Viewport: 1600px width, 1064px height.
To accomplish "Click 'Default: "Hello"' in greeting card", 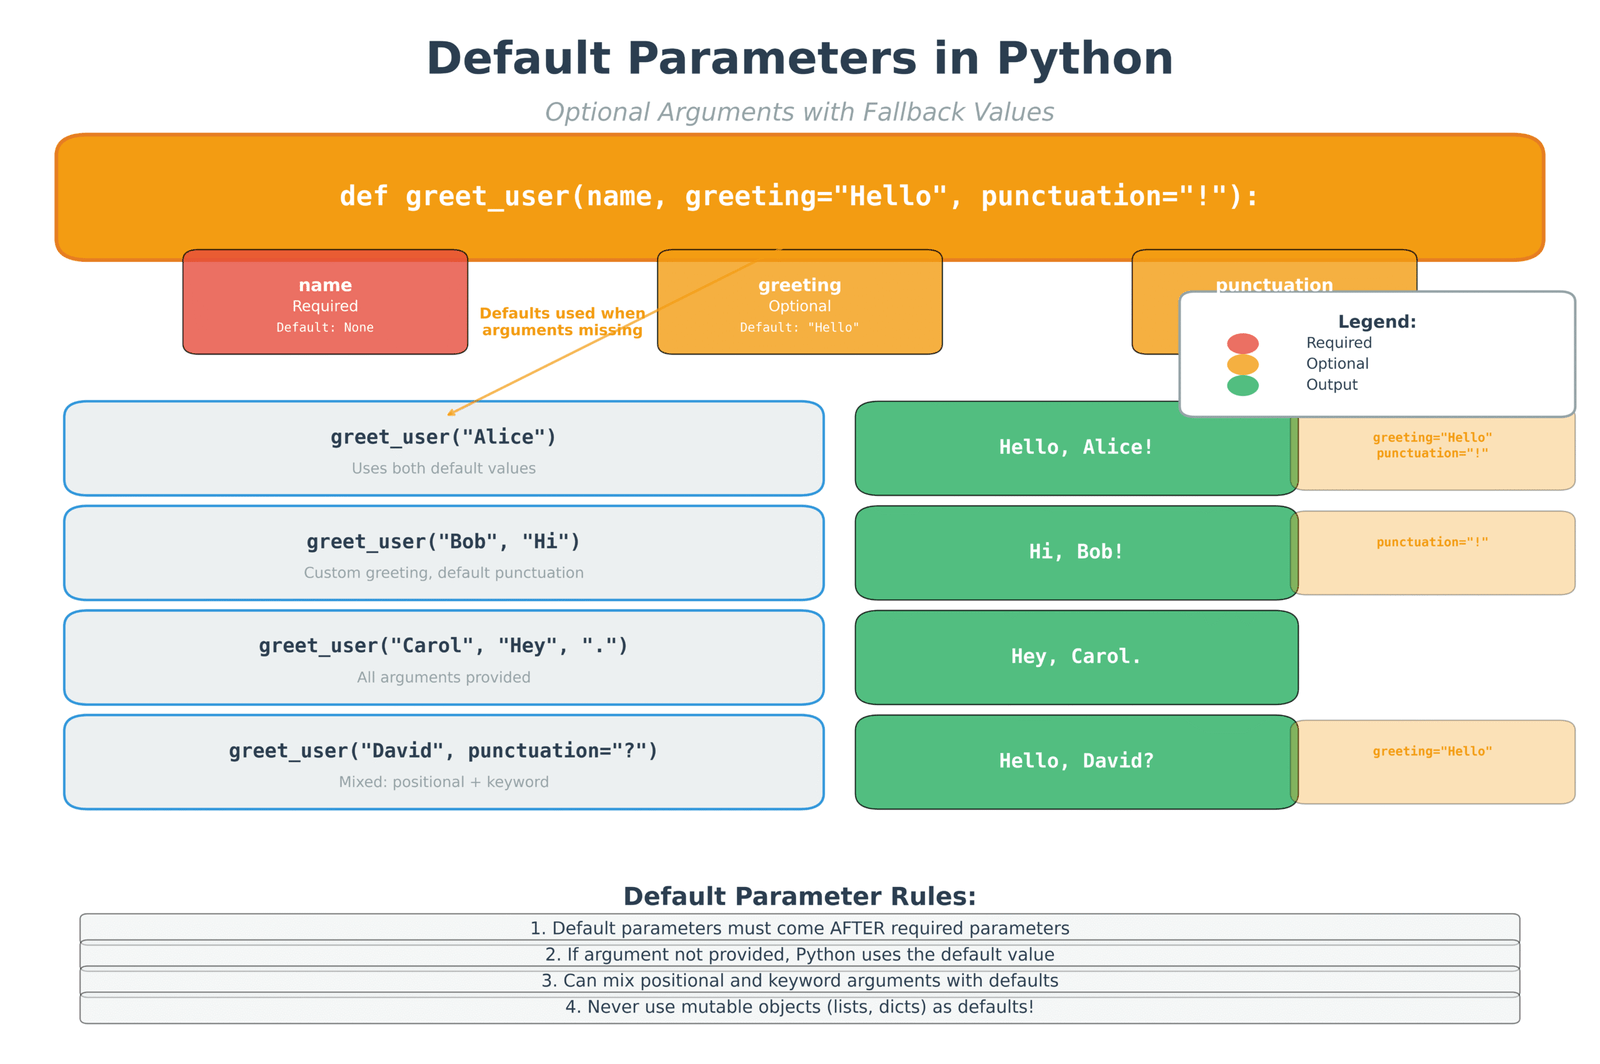I will pos(799,327).
